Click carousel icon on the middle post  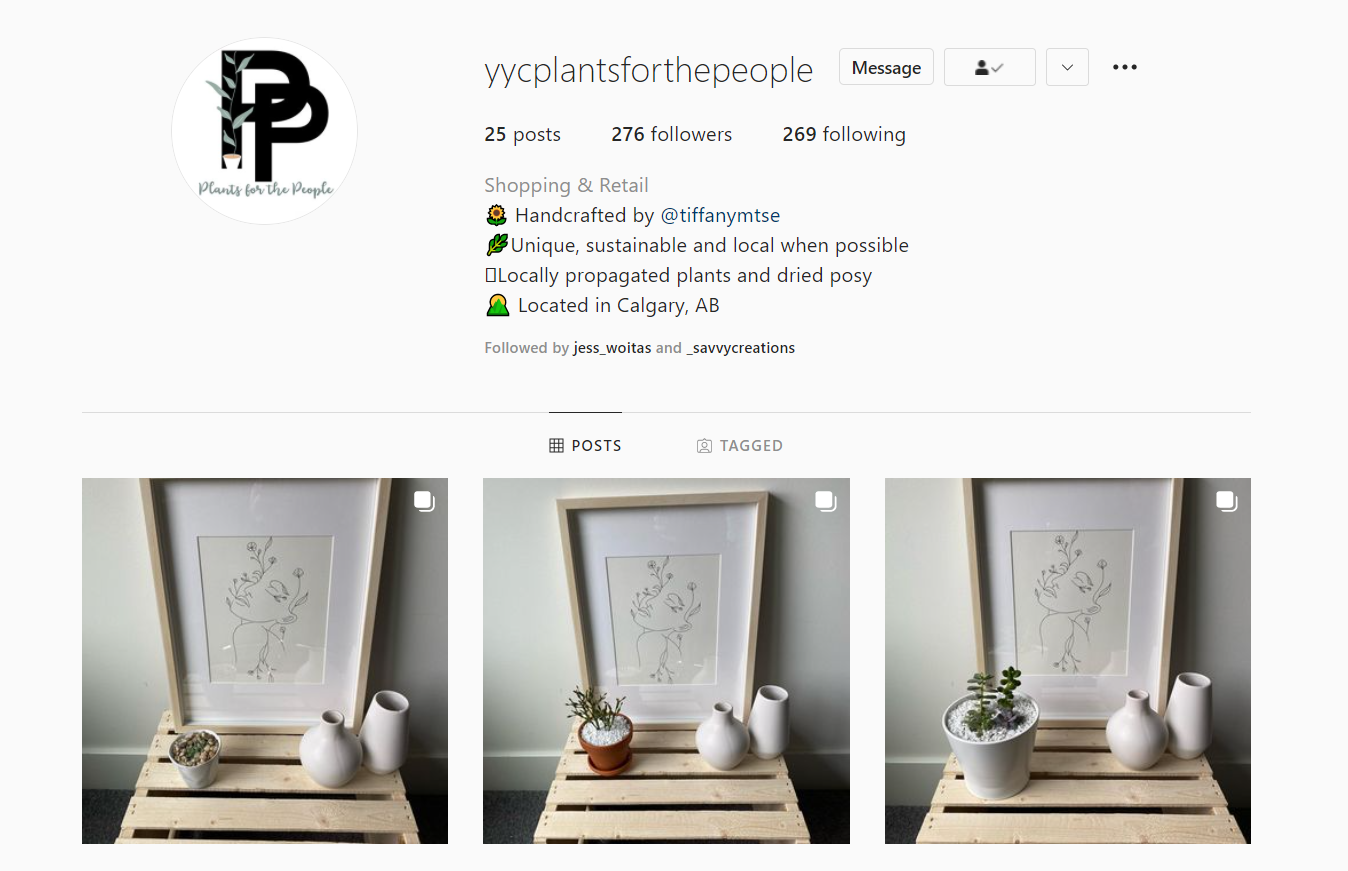pos(825,501)
